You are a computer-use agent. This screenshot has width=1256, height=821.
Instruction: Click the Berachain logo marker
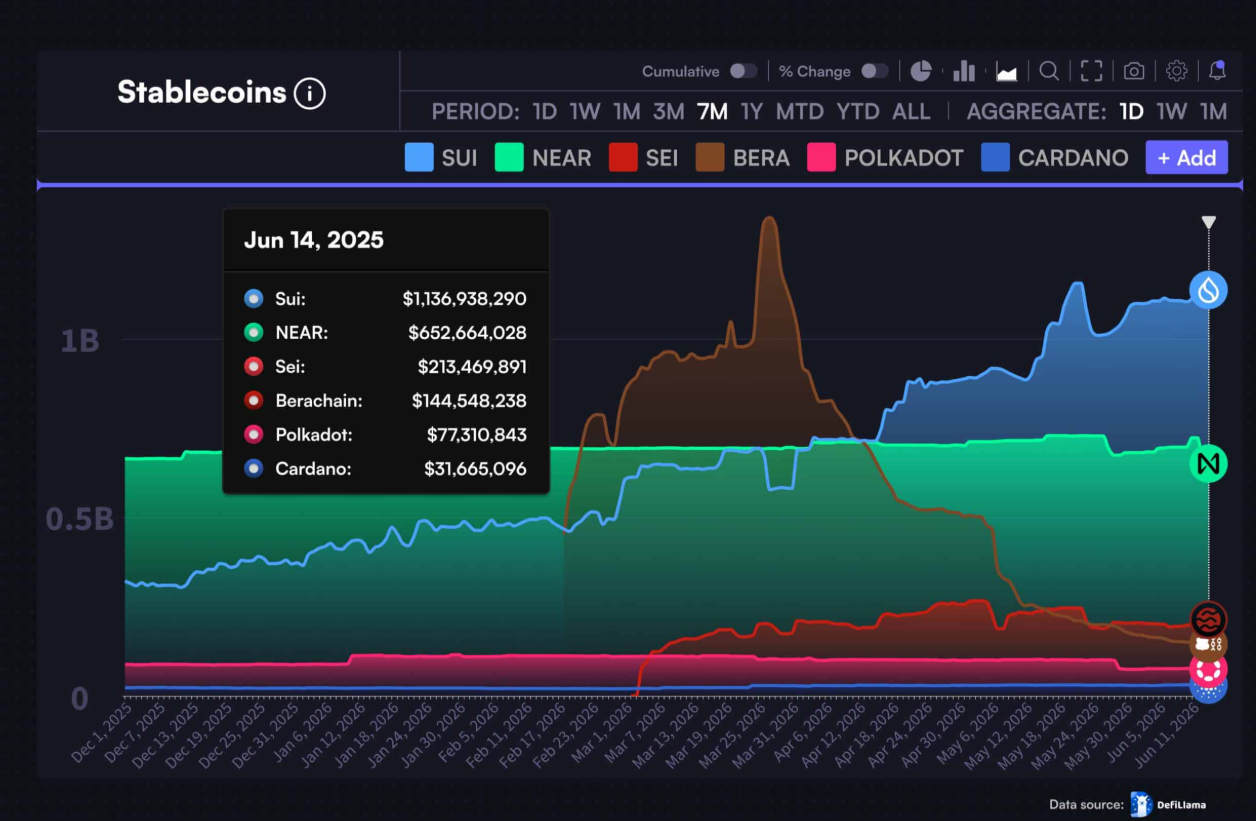coord(1210,645)
